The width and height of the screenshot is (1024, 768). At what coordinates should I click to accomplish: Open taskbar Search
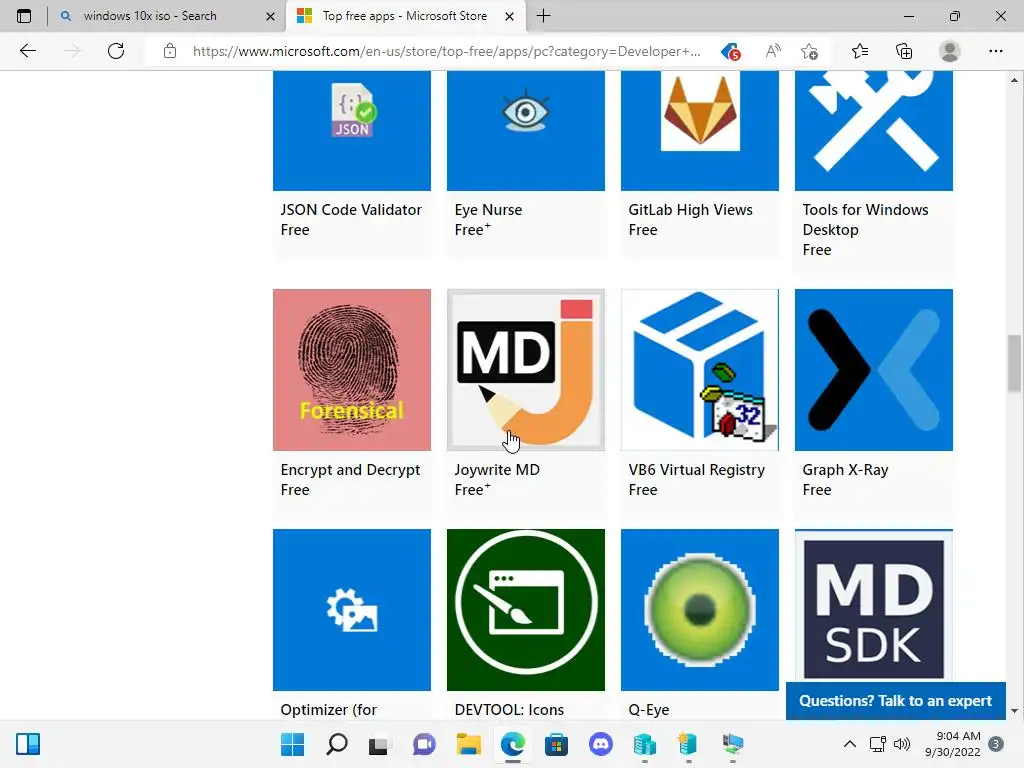pos(336,744)
